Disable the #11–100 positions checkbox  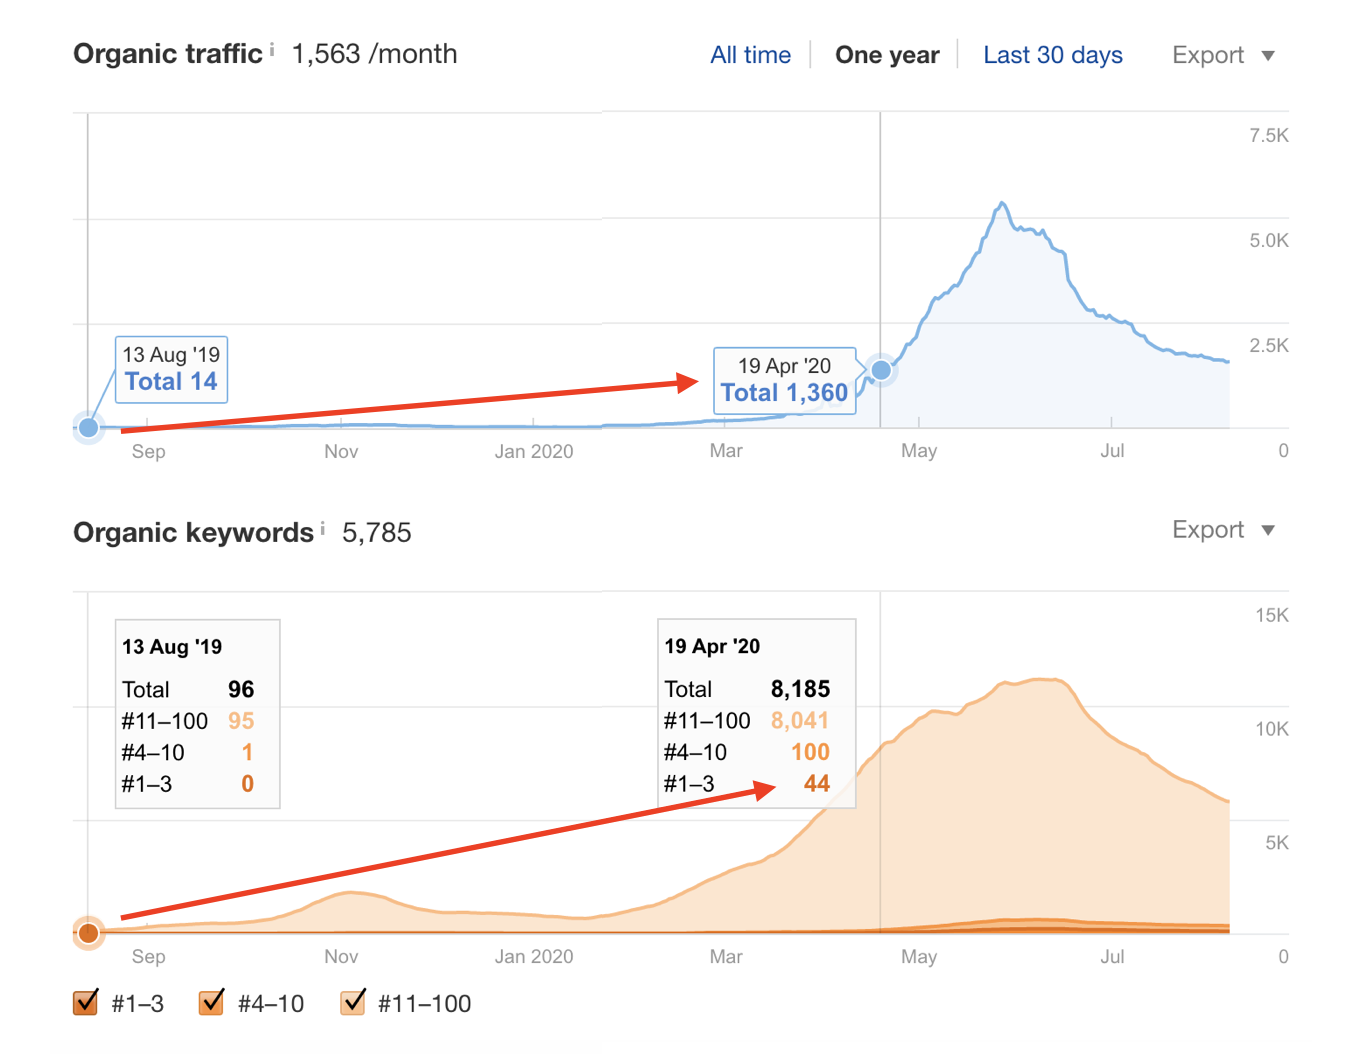[x=353, y=1002]
